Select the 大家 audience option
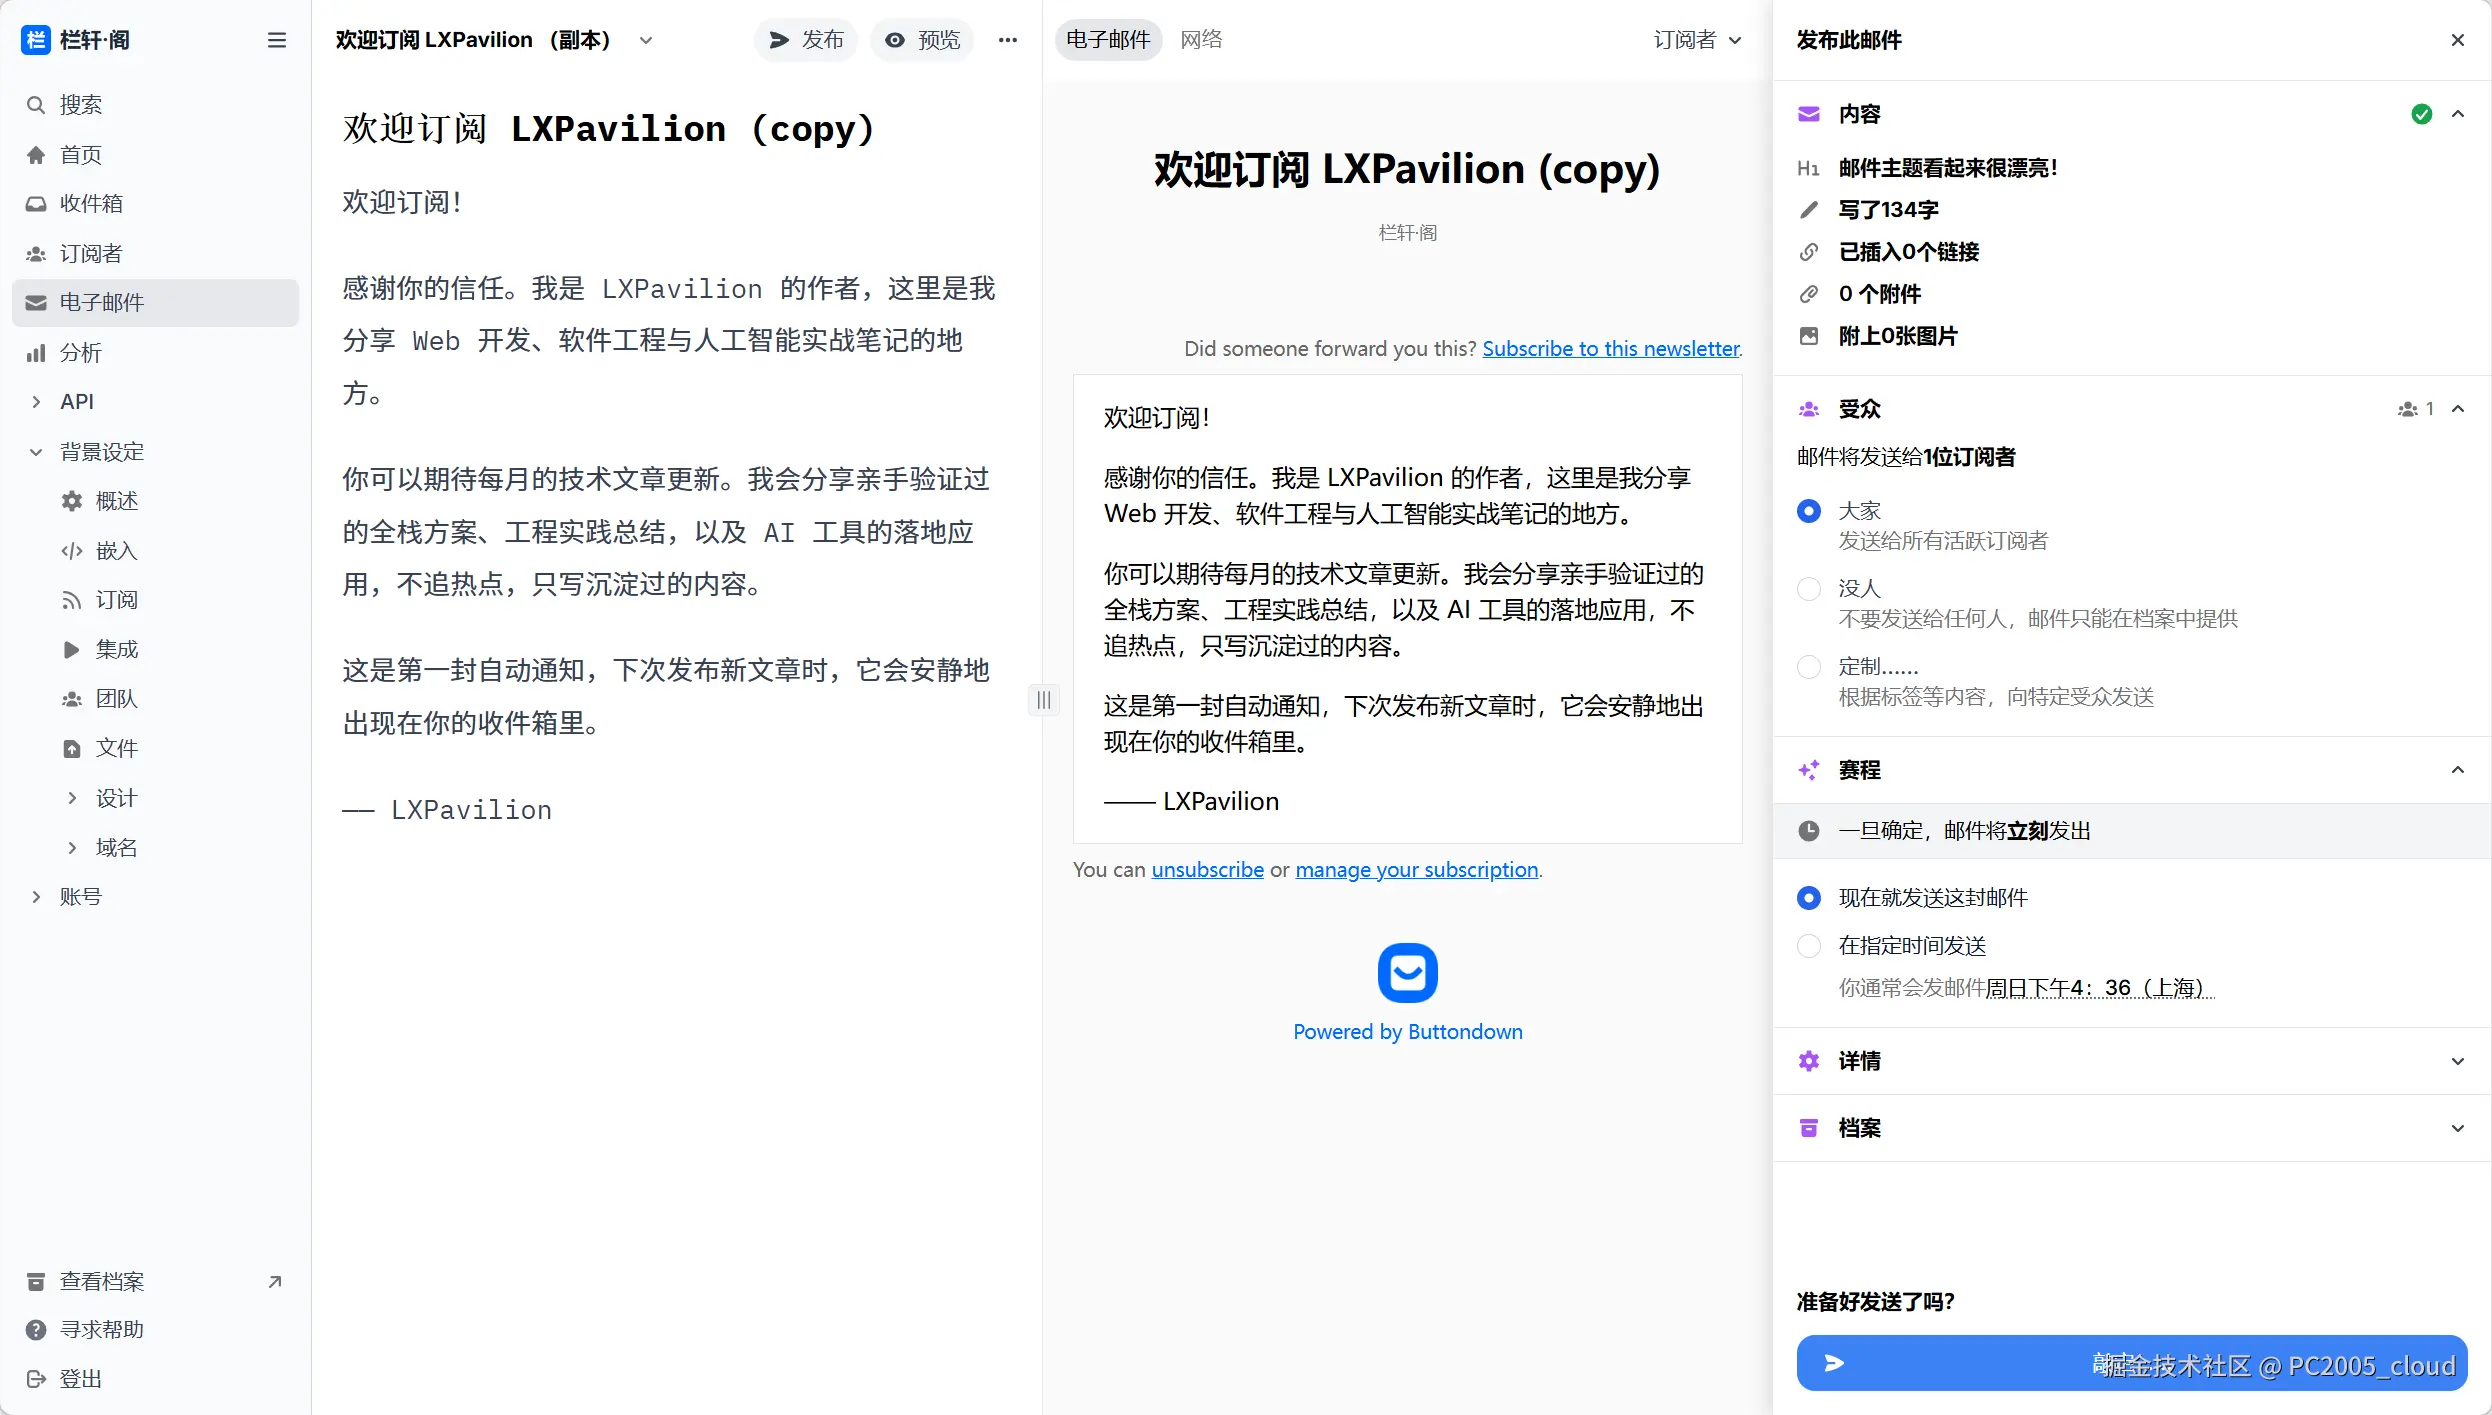Image resolution: width=2492 pixels, height=1415 pixels. (1809, 511)
